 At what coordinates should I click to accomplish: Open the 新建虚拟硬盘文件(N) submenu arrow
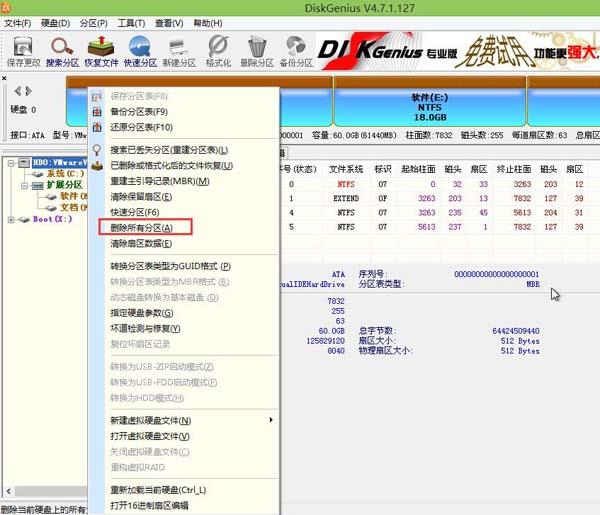click(271, 420)
